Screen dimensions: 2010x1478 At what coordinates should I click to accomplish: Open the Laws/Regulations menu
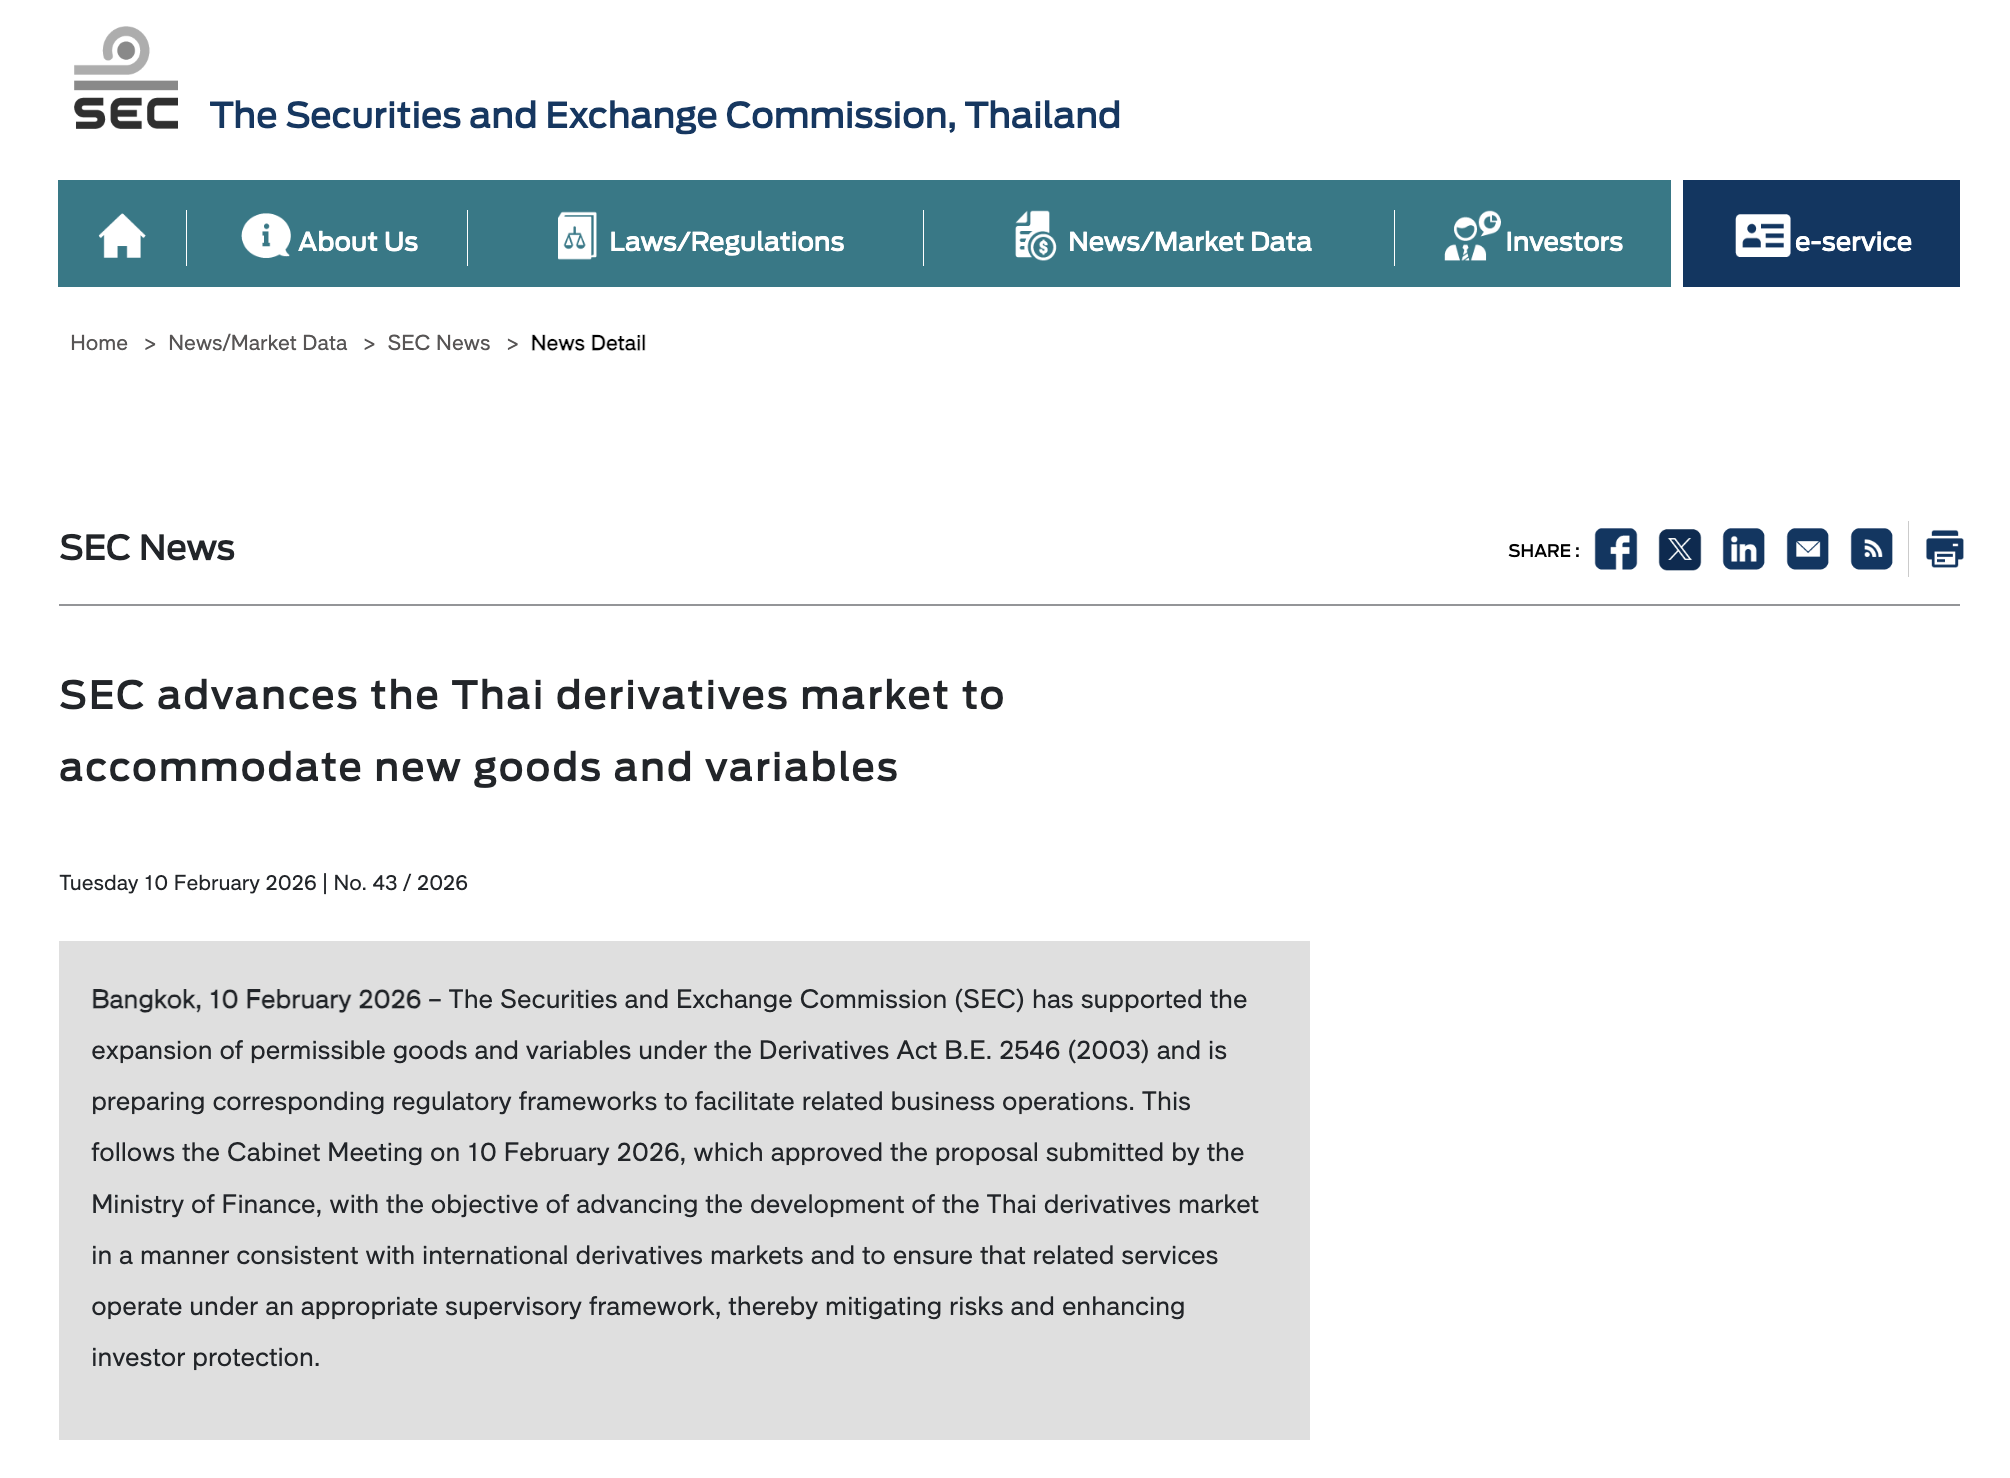coord(726,241)
